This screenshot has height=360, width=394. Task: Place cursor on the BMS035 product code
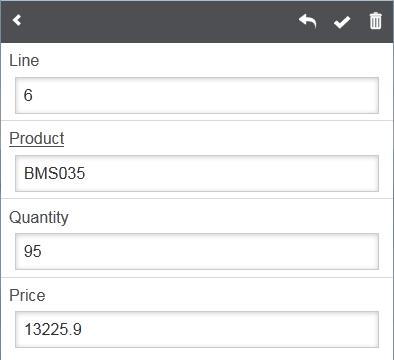click(54, 173)
